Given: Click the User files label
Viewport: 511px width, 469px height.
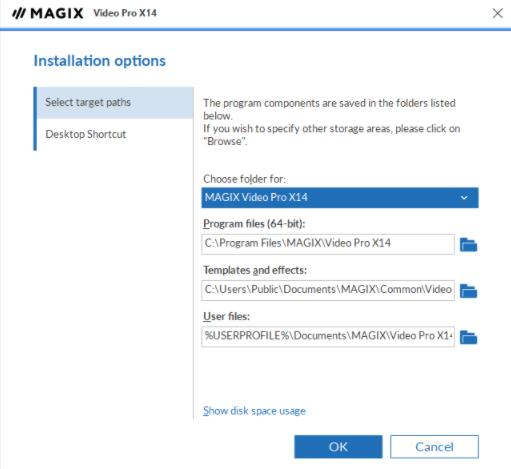Looking at the screenshot, I should click(226, 316).
